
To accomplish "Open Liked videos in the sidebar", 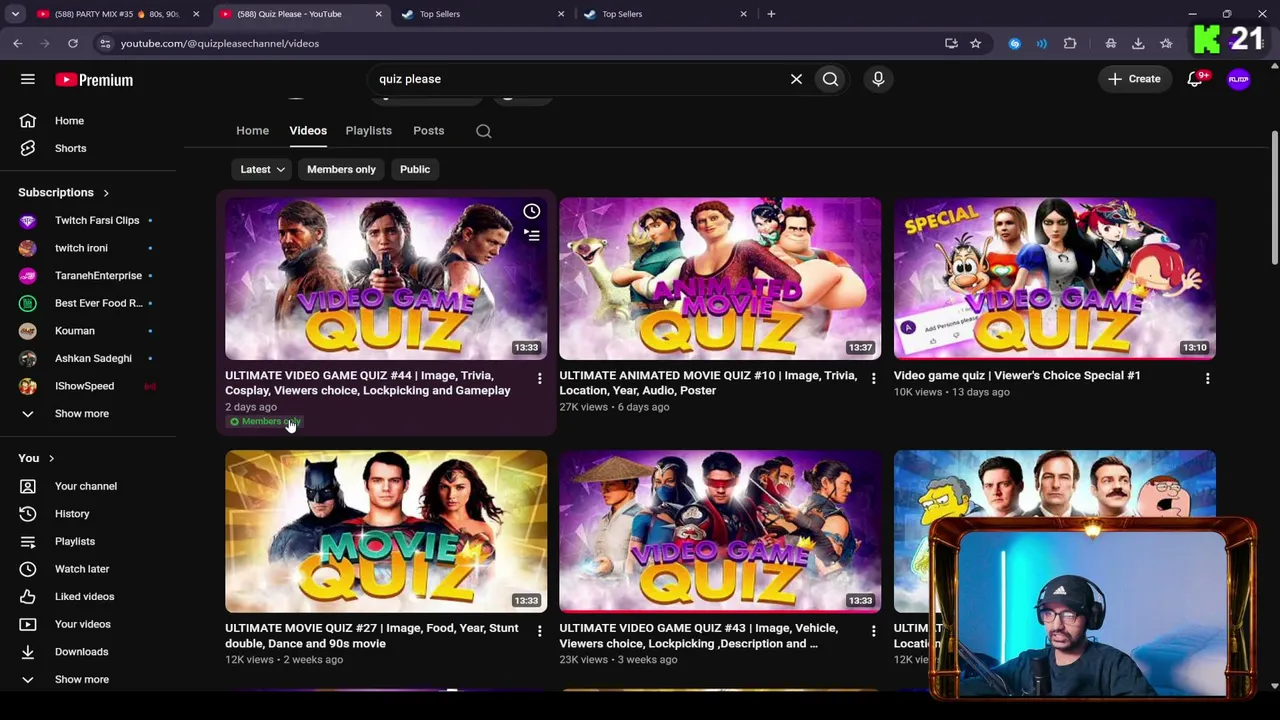I will click(x=88, y=597).
